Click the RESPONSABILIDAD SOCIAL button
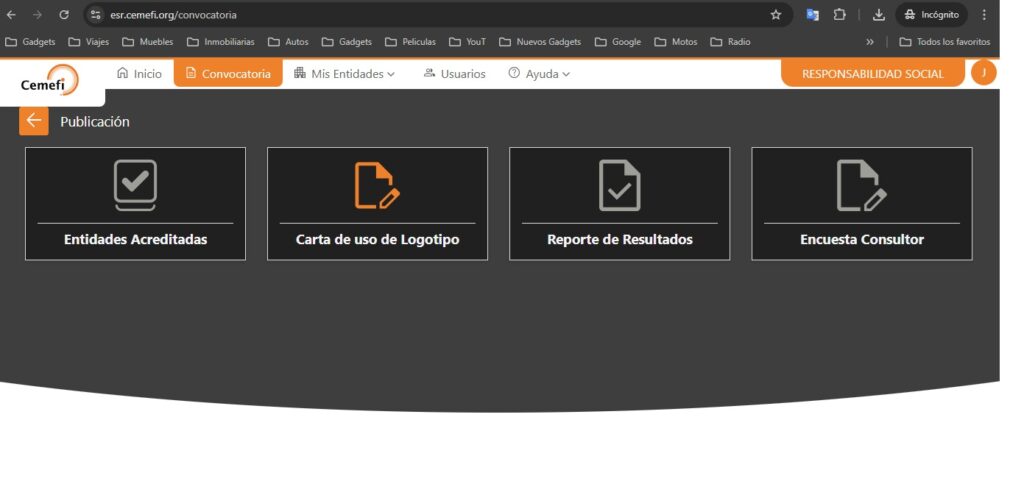 click(872, 74)
